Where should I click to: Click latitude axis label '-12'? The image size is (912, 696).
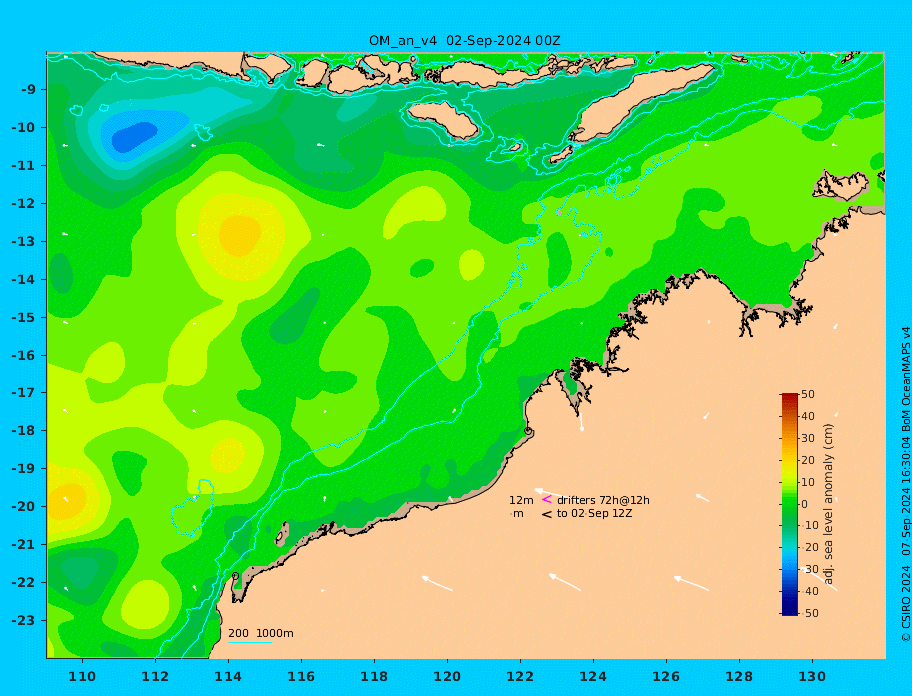tap(23, 203)
